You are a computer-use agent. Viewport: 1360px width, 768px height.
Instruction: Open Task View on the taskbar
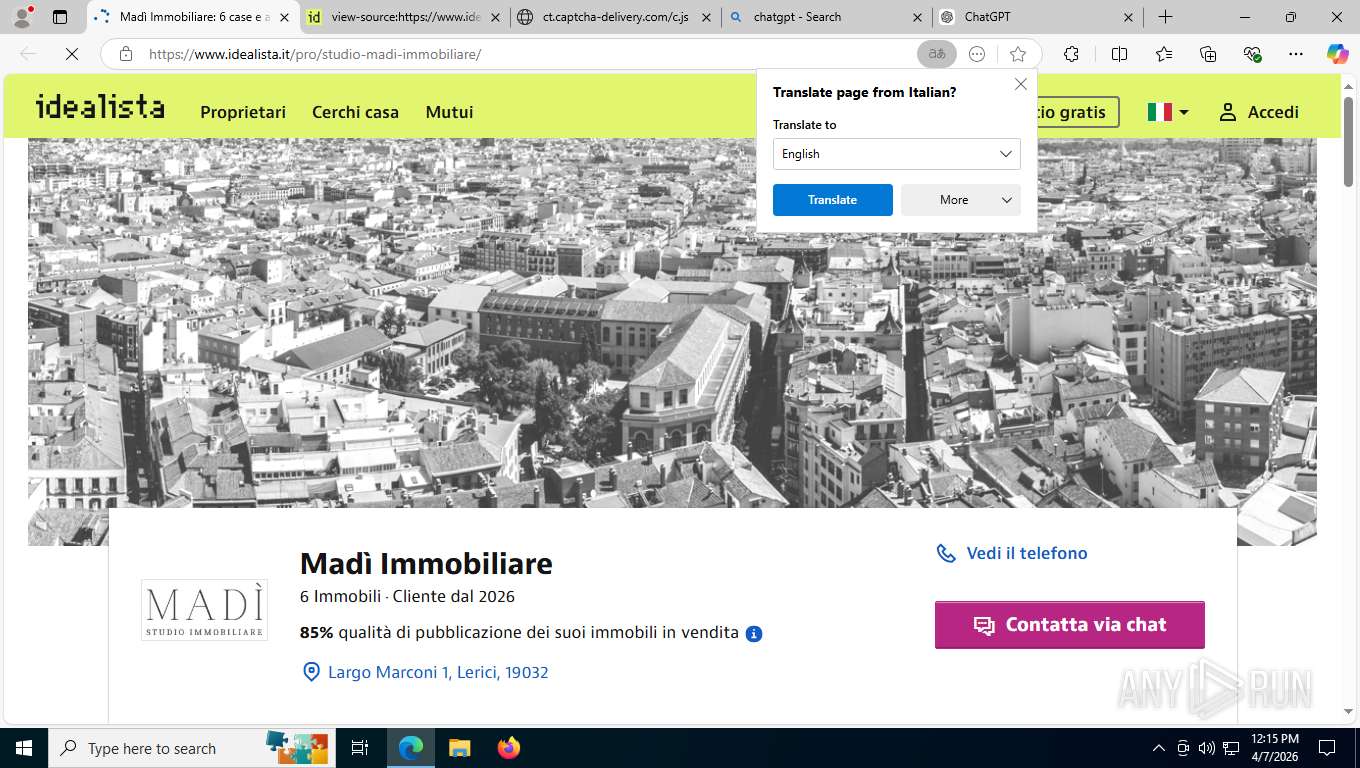(x=360, y=748)
